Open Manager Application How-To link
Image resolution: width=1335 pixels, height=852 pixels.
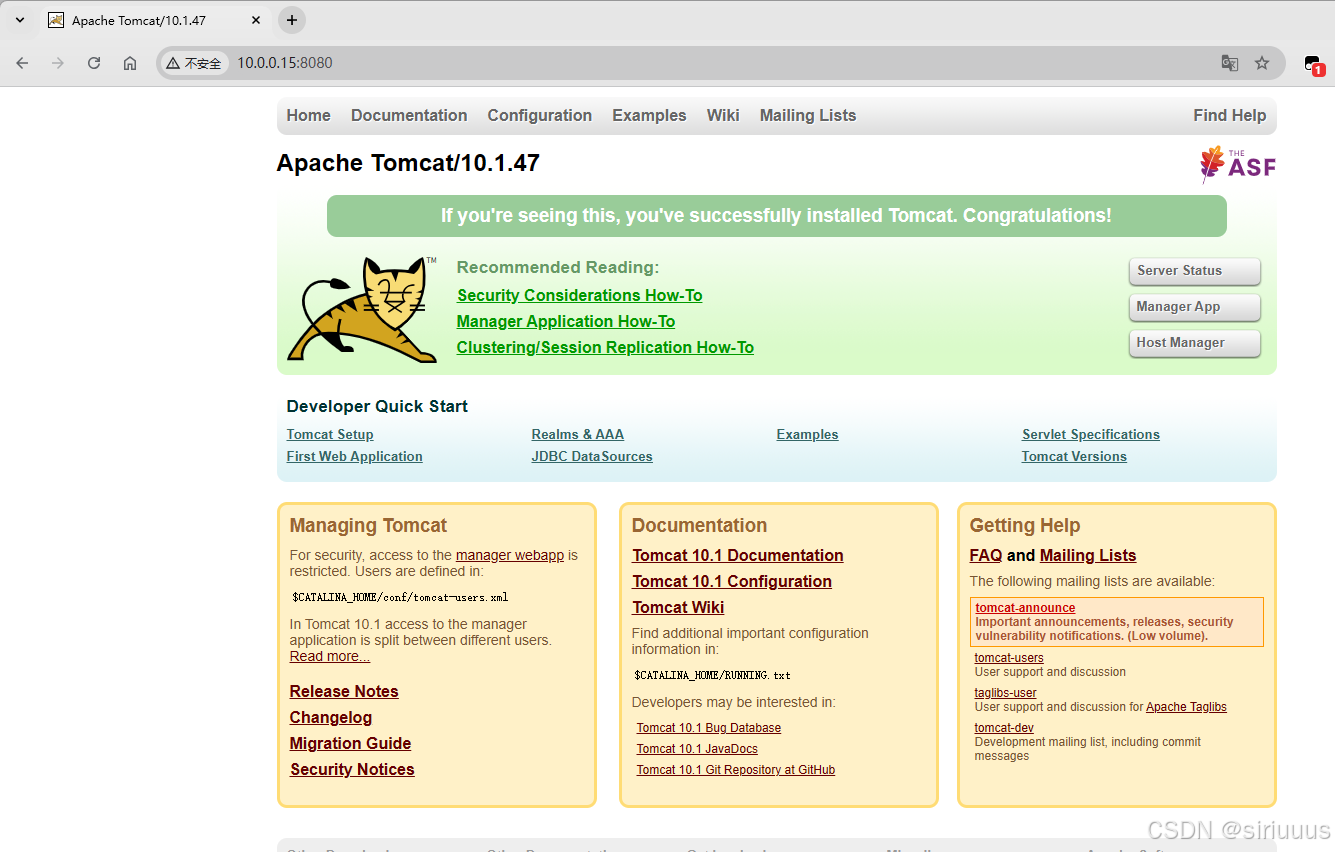[x=566, y=321]
